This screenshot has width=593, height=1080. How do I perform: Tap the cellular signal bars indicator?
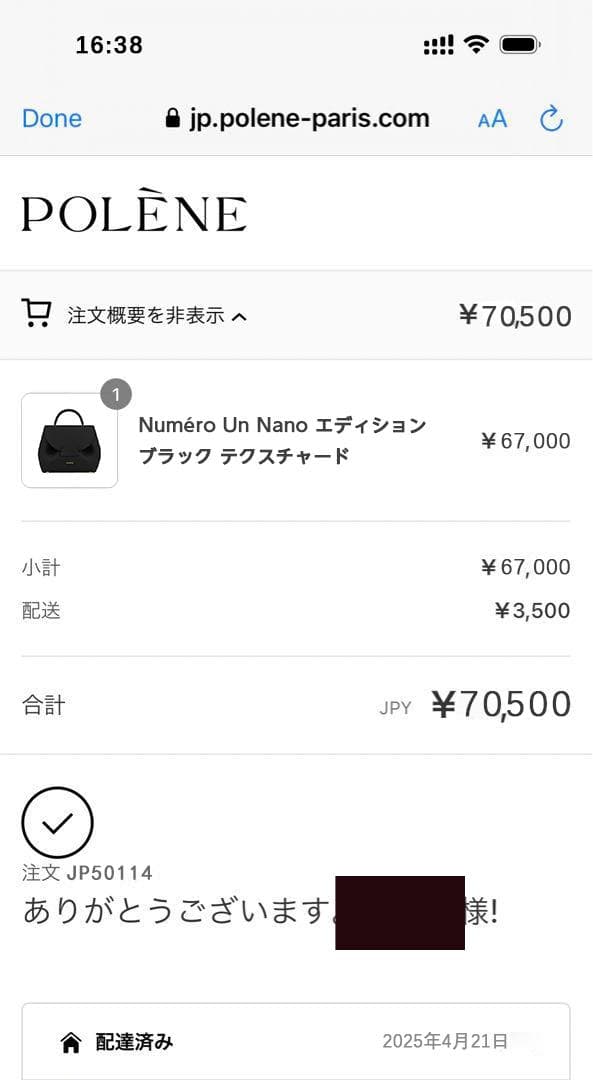[x=437, y=44]
